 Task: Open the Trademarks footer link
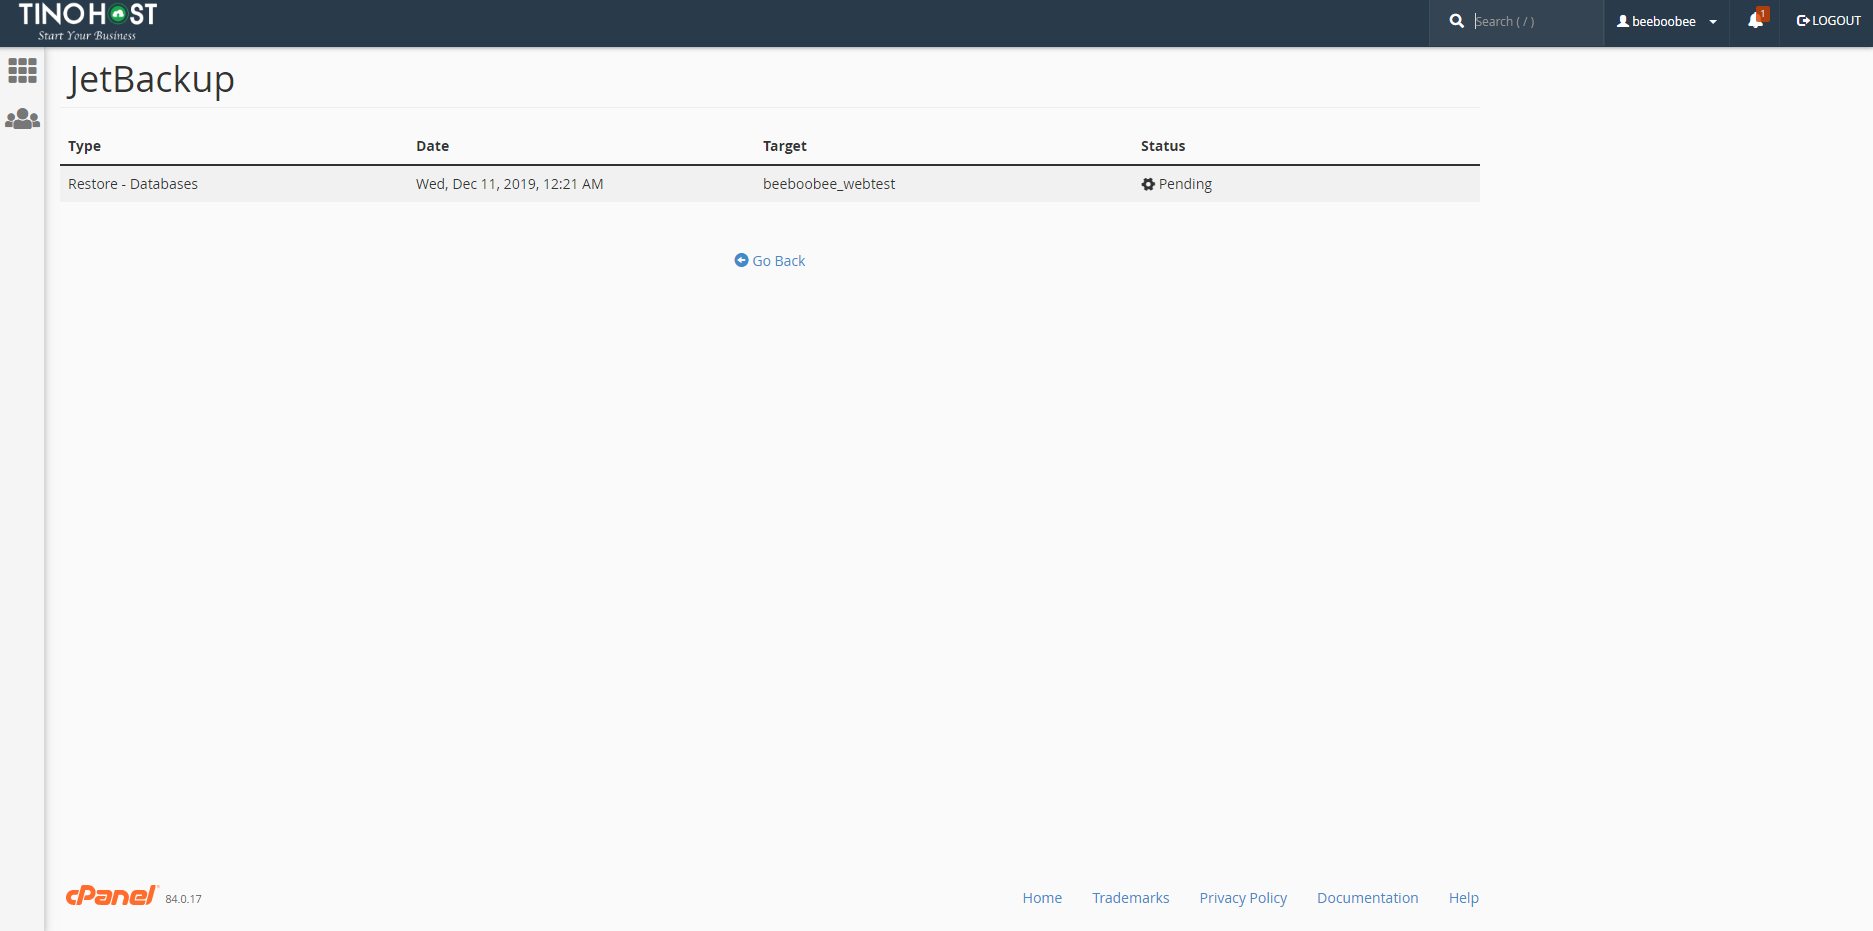pyautogui.click(x=1130, y=898)
